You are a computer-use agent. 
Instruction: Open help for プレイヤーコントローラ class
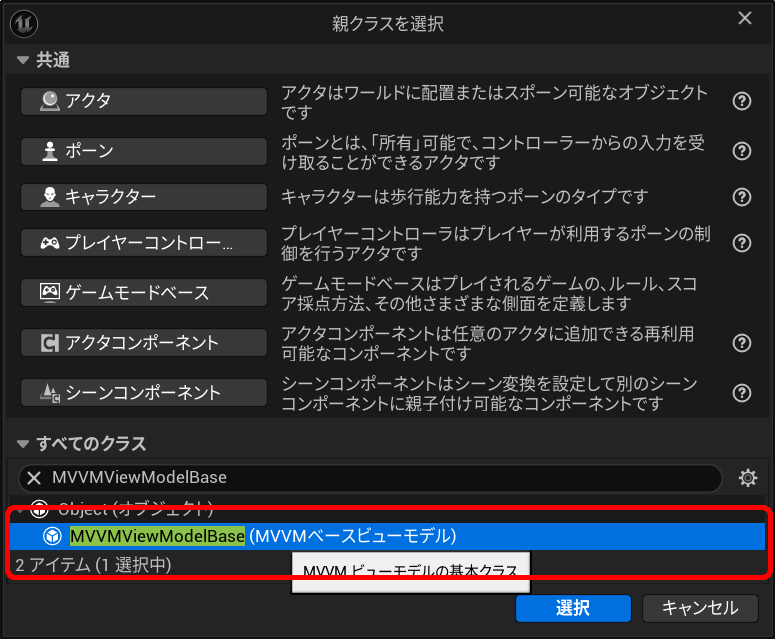click(x=742, y=243)
